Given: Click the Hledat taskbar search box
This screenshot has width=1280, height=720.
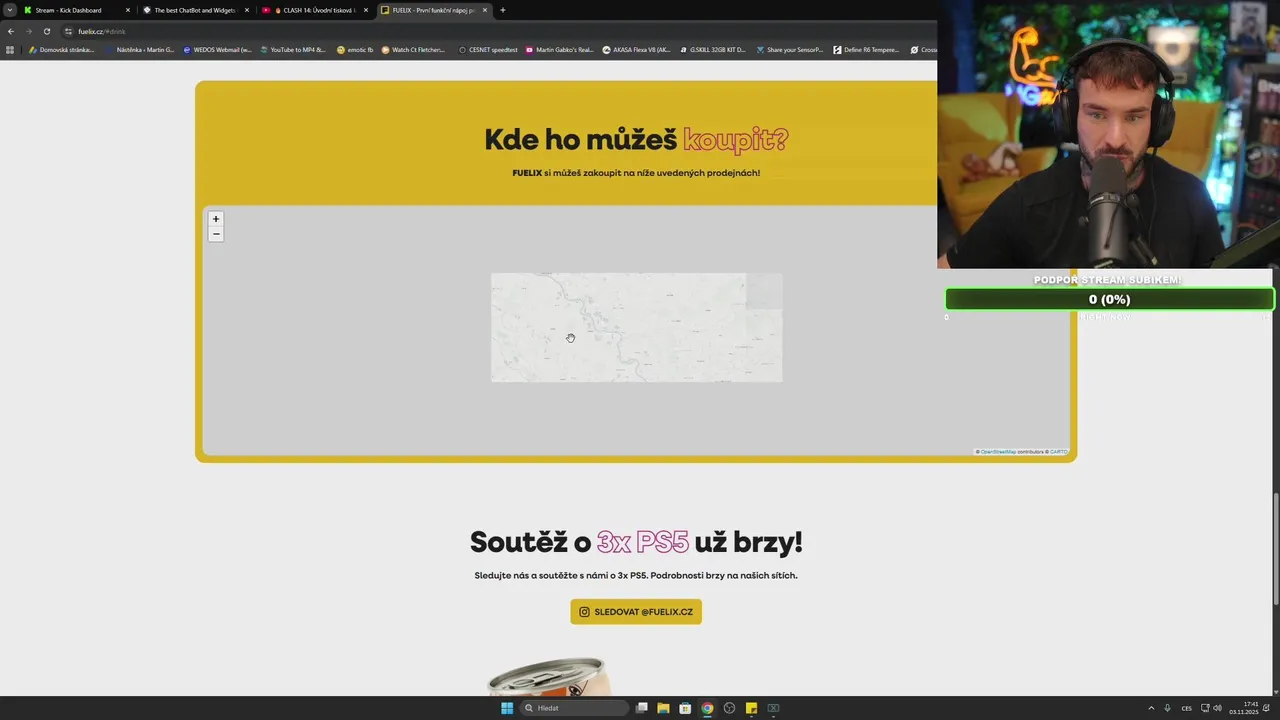Looking at the screenshot, I should (x=574, y=708).
